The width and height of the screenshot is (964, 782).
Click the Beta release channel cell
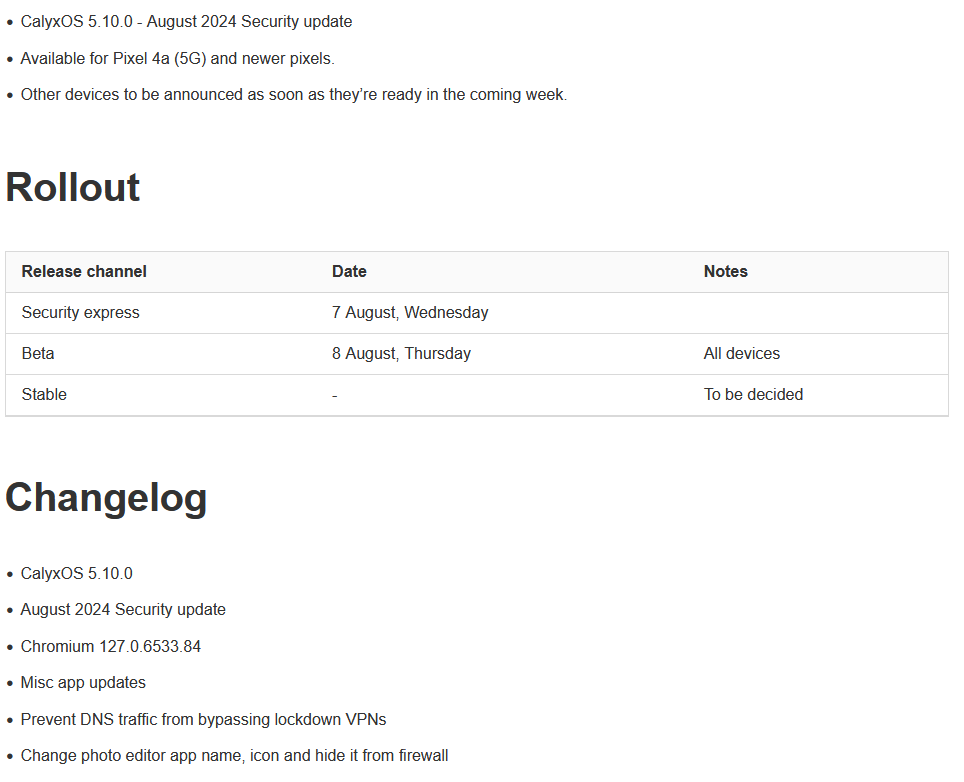coord(38,353)
